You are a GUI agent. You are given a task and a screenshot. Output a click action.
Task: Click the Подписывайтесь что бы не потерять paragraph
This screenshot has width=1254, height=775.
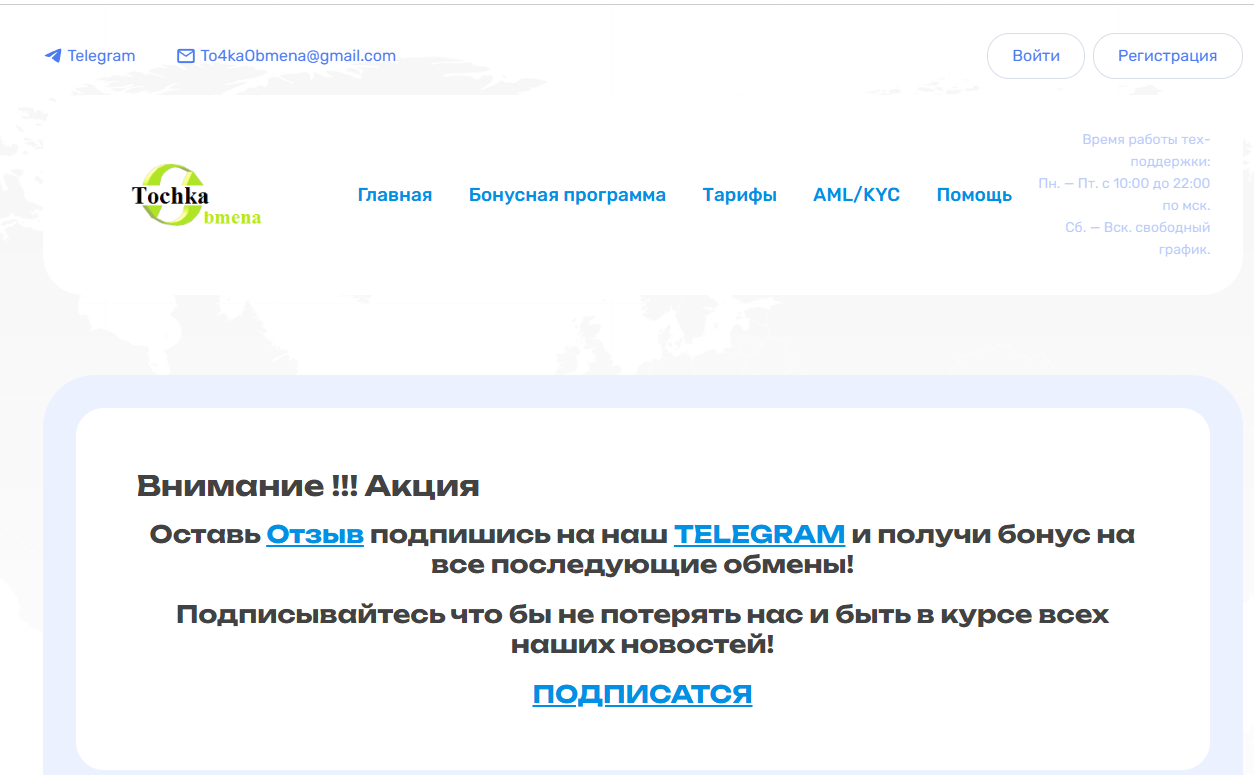643,629
